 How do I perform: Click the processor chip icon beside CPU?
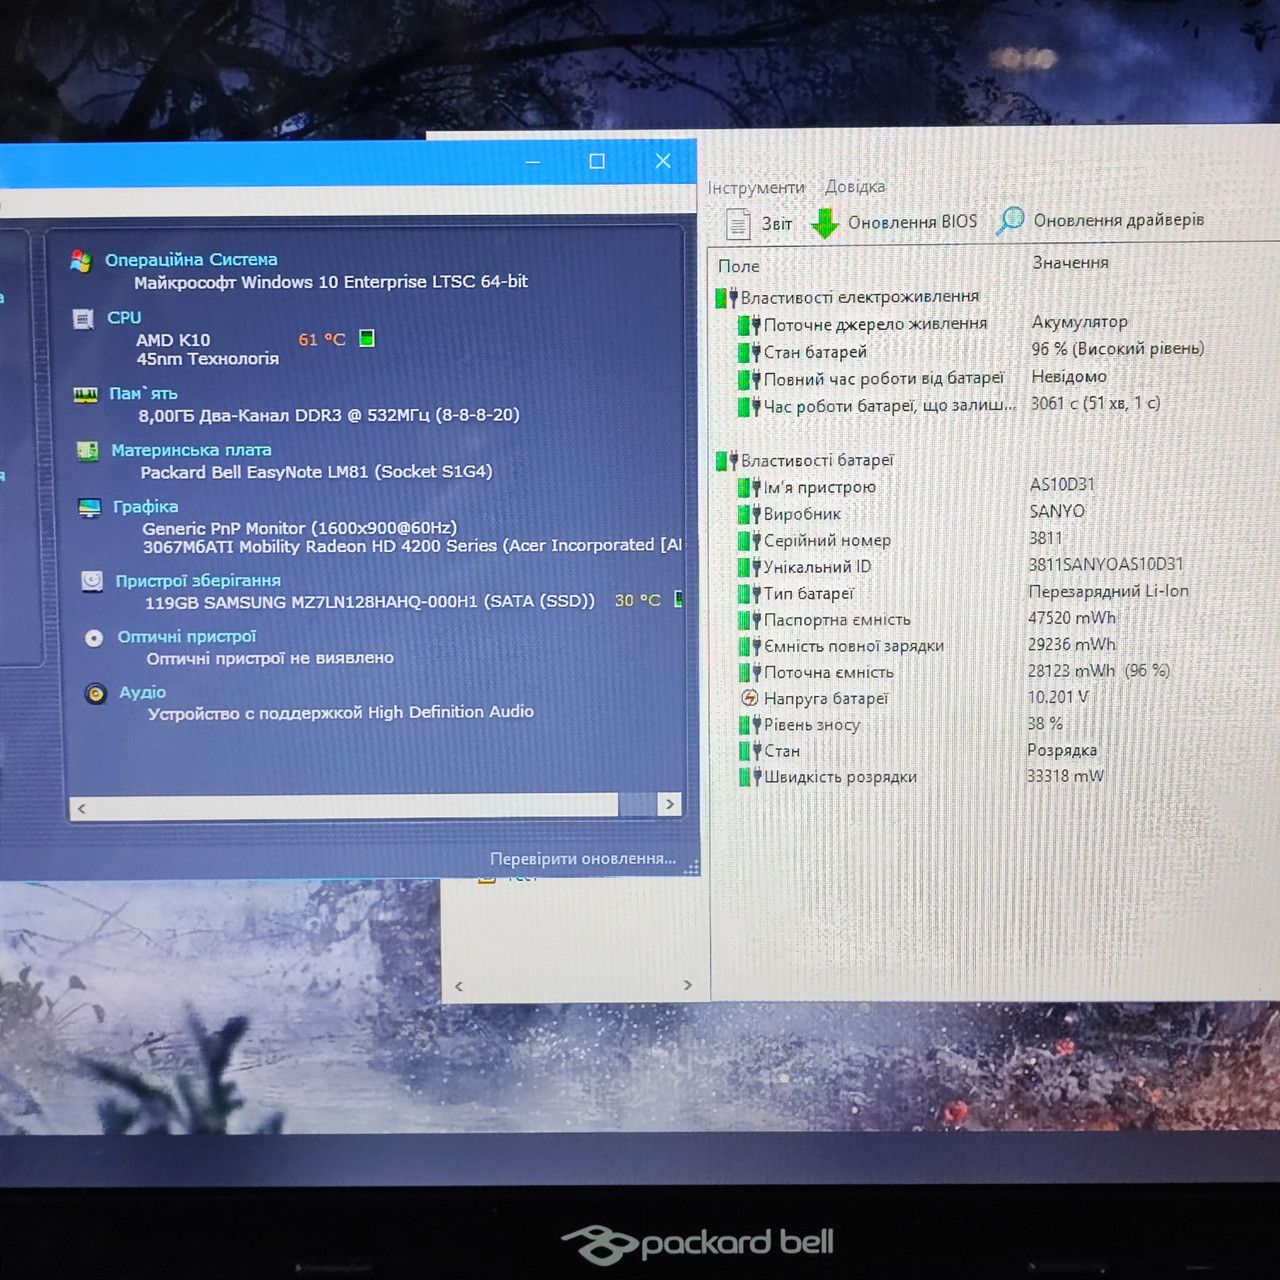point(83,319)
